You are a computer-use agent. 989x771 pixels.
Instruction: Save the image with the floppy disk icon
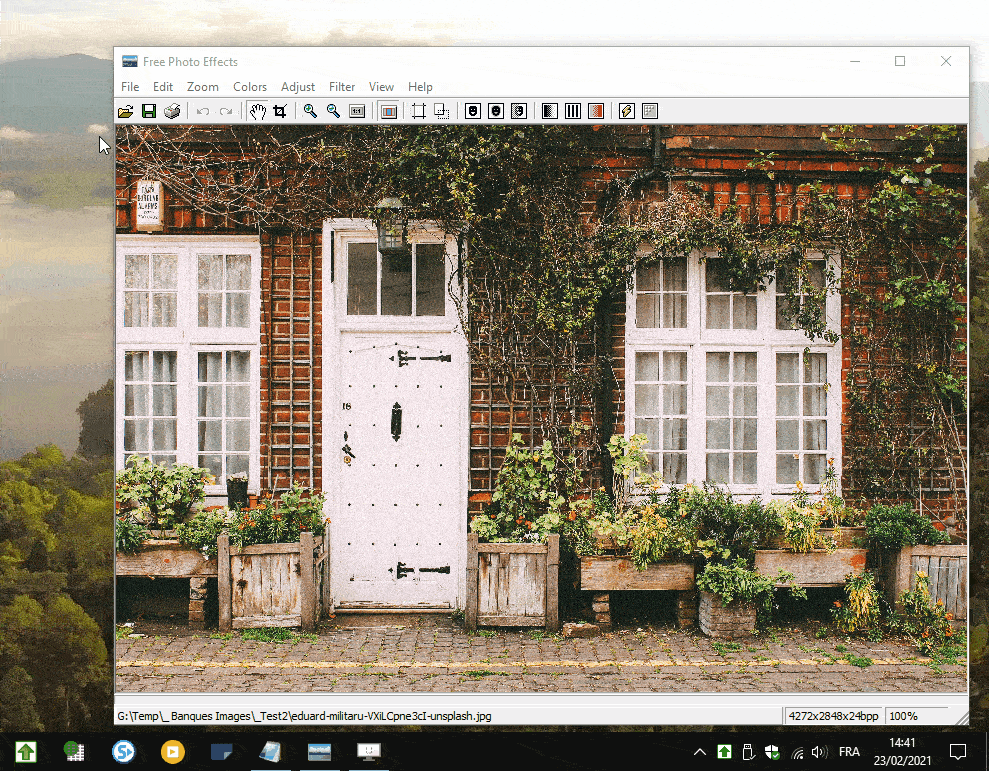(x=149, y=112)
